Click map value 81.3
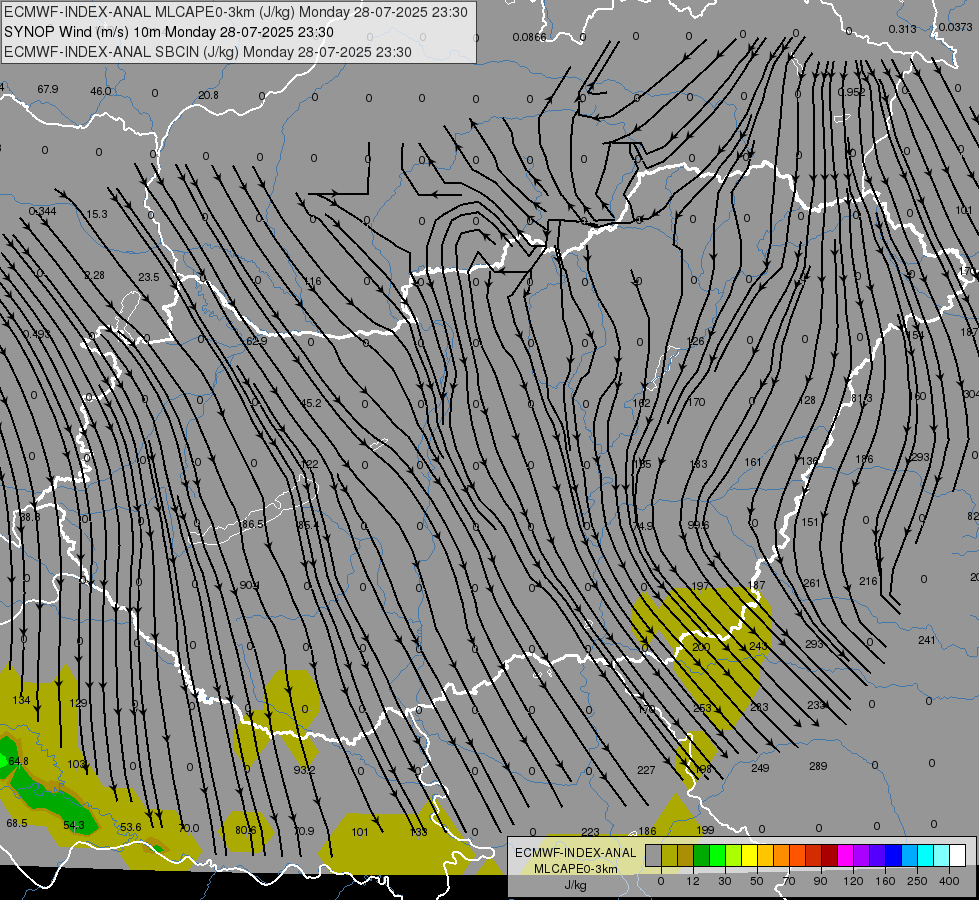This screenshot has height=900, width=979. 862,398
